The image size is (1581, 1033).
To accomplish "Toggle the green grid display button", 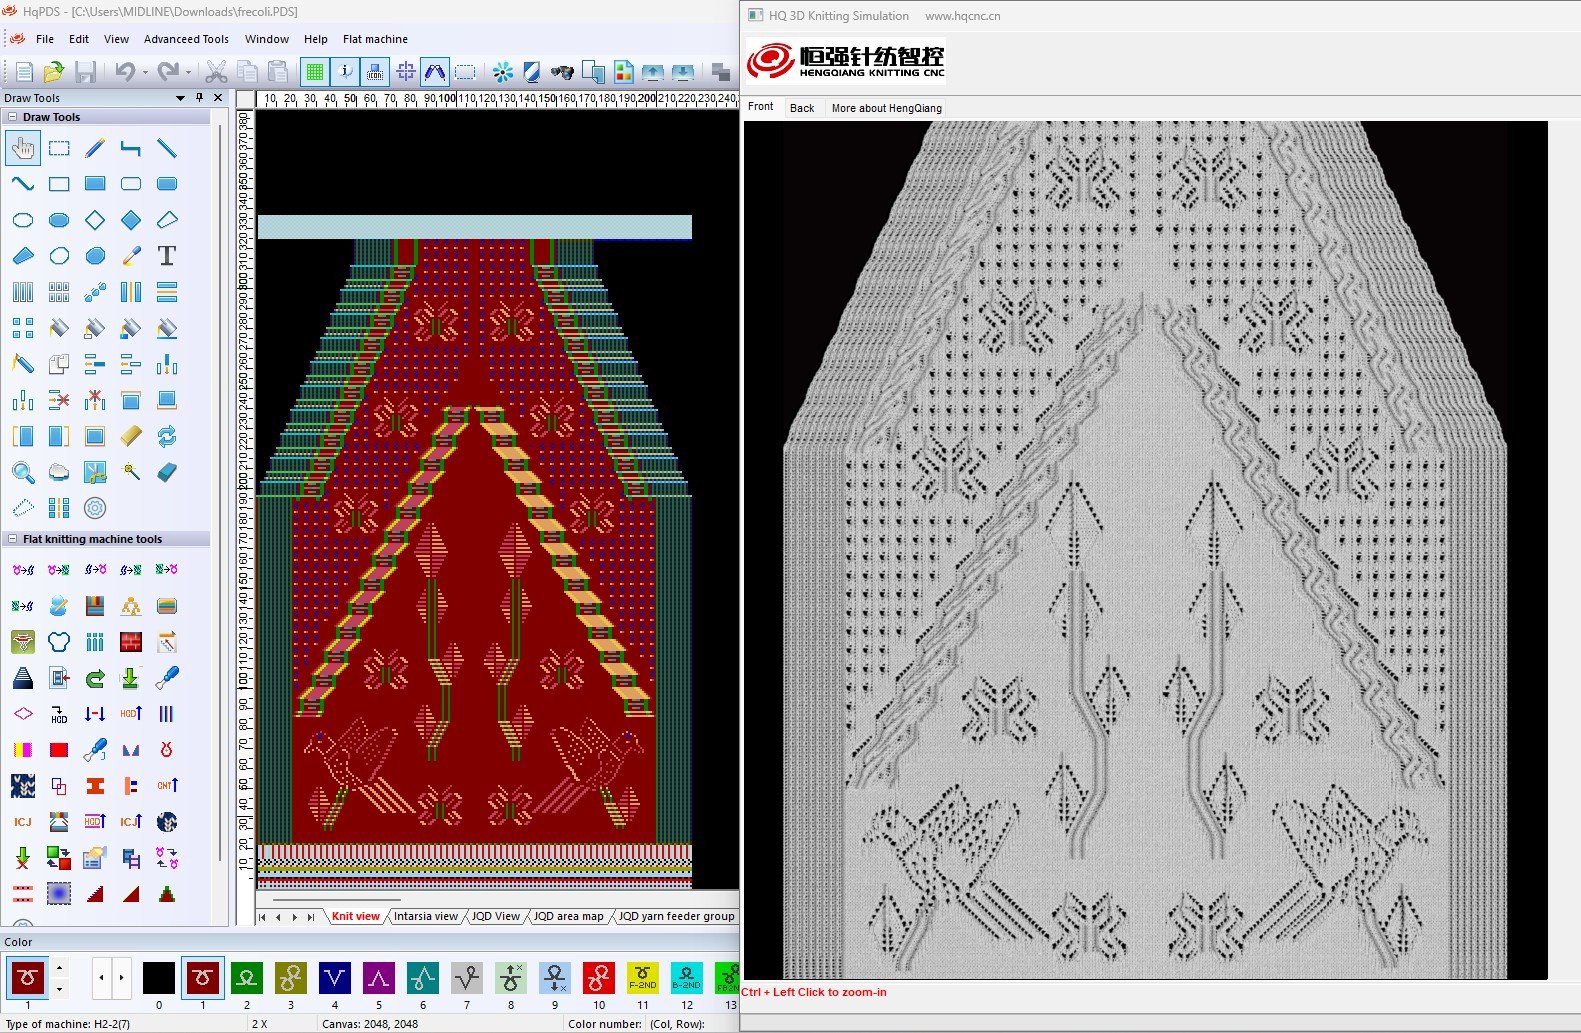I will [315, 72].
